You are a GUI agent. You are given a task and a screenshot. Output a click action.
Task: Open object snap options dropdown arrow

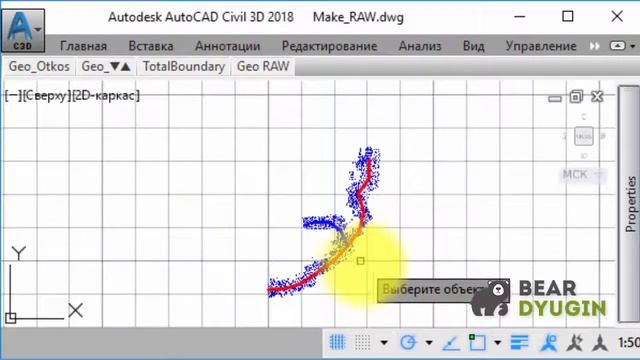(x=498, y=343)
